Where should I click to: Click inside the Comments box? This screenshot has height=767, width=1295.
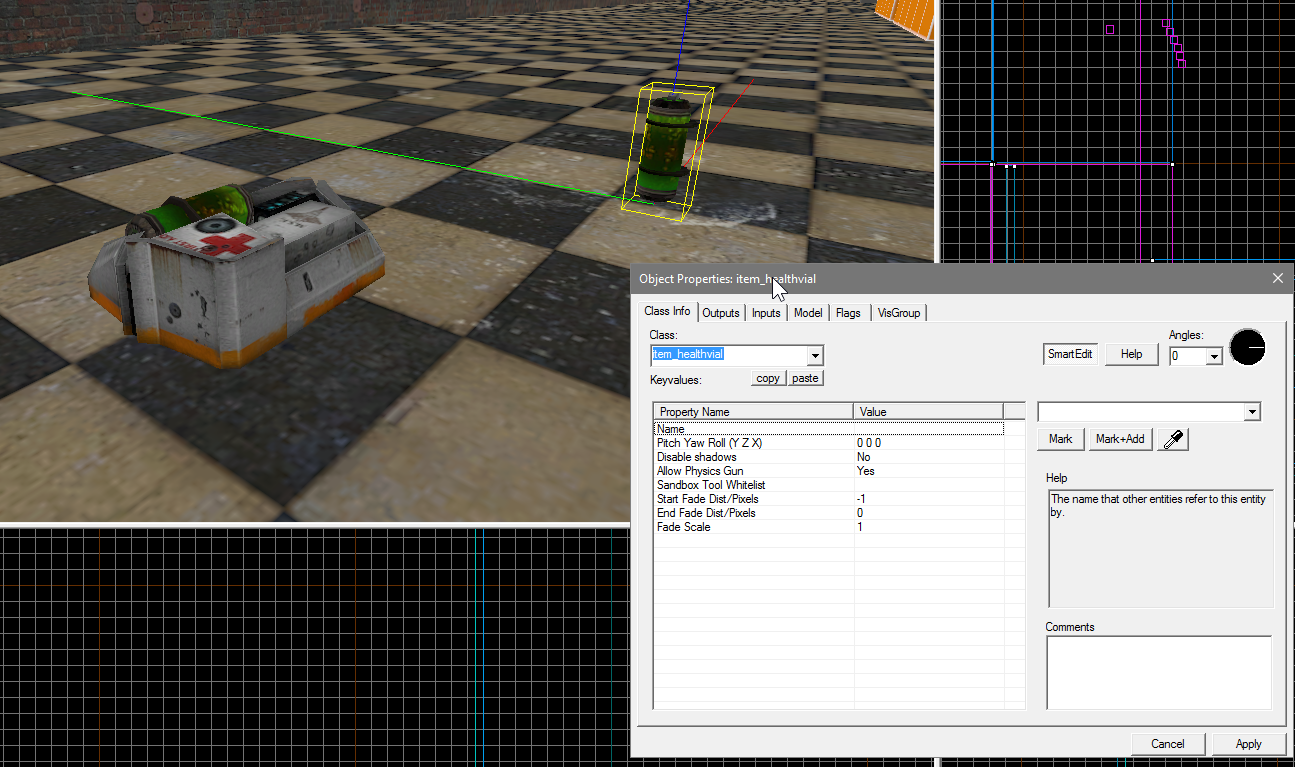1158,672
